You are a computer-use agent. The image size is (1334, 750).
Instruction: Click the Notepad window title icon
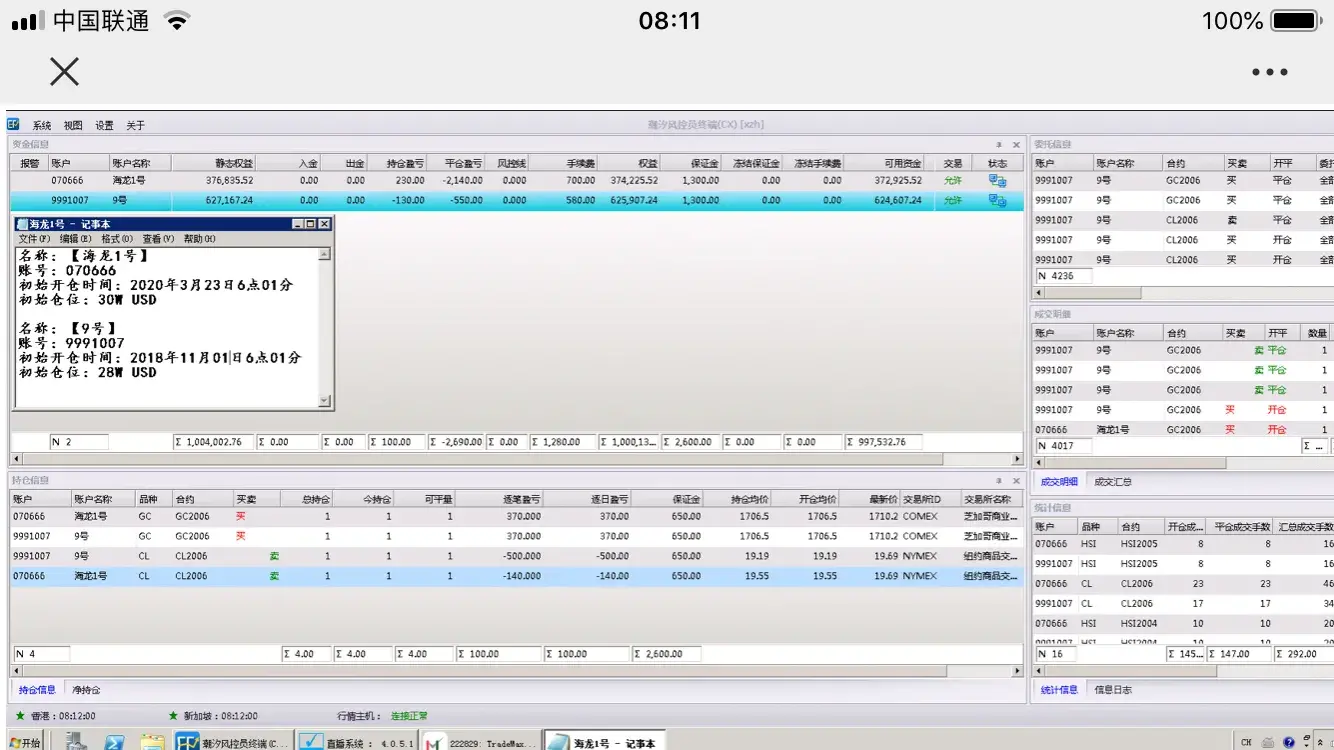[x=22, y=224]
